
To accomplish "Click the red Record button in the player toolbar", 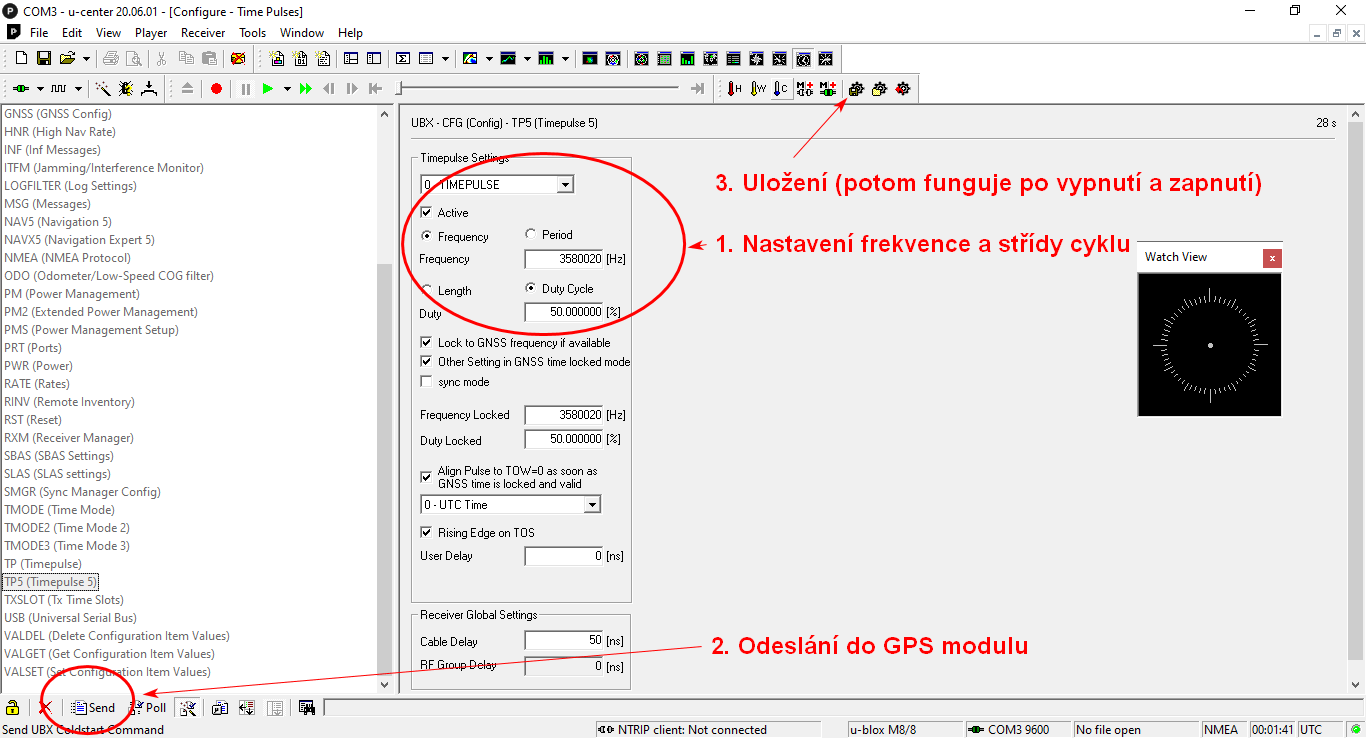I will click(217, 89).
